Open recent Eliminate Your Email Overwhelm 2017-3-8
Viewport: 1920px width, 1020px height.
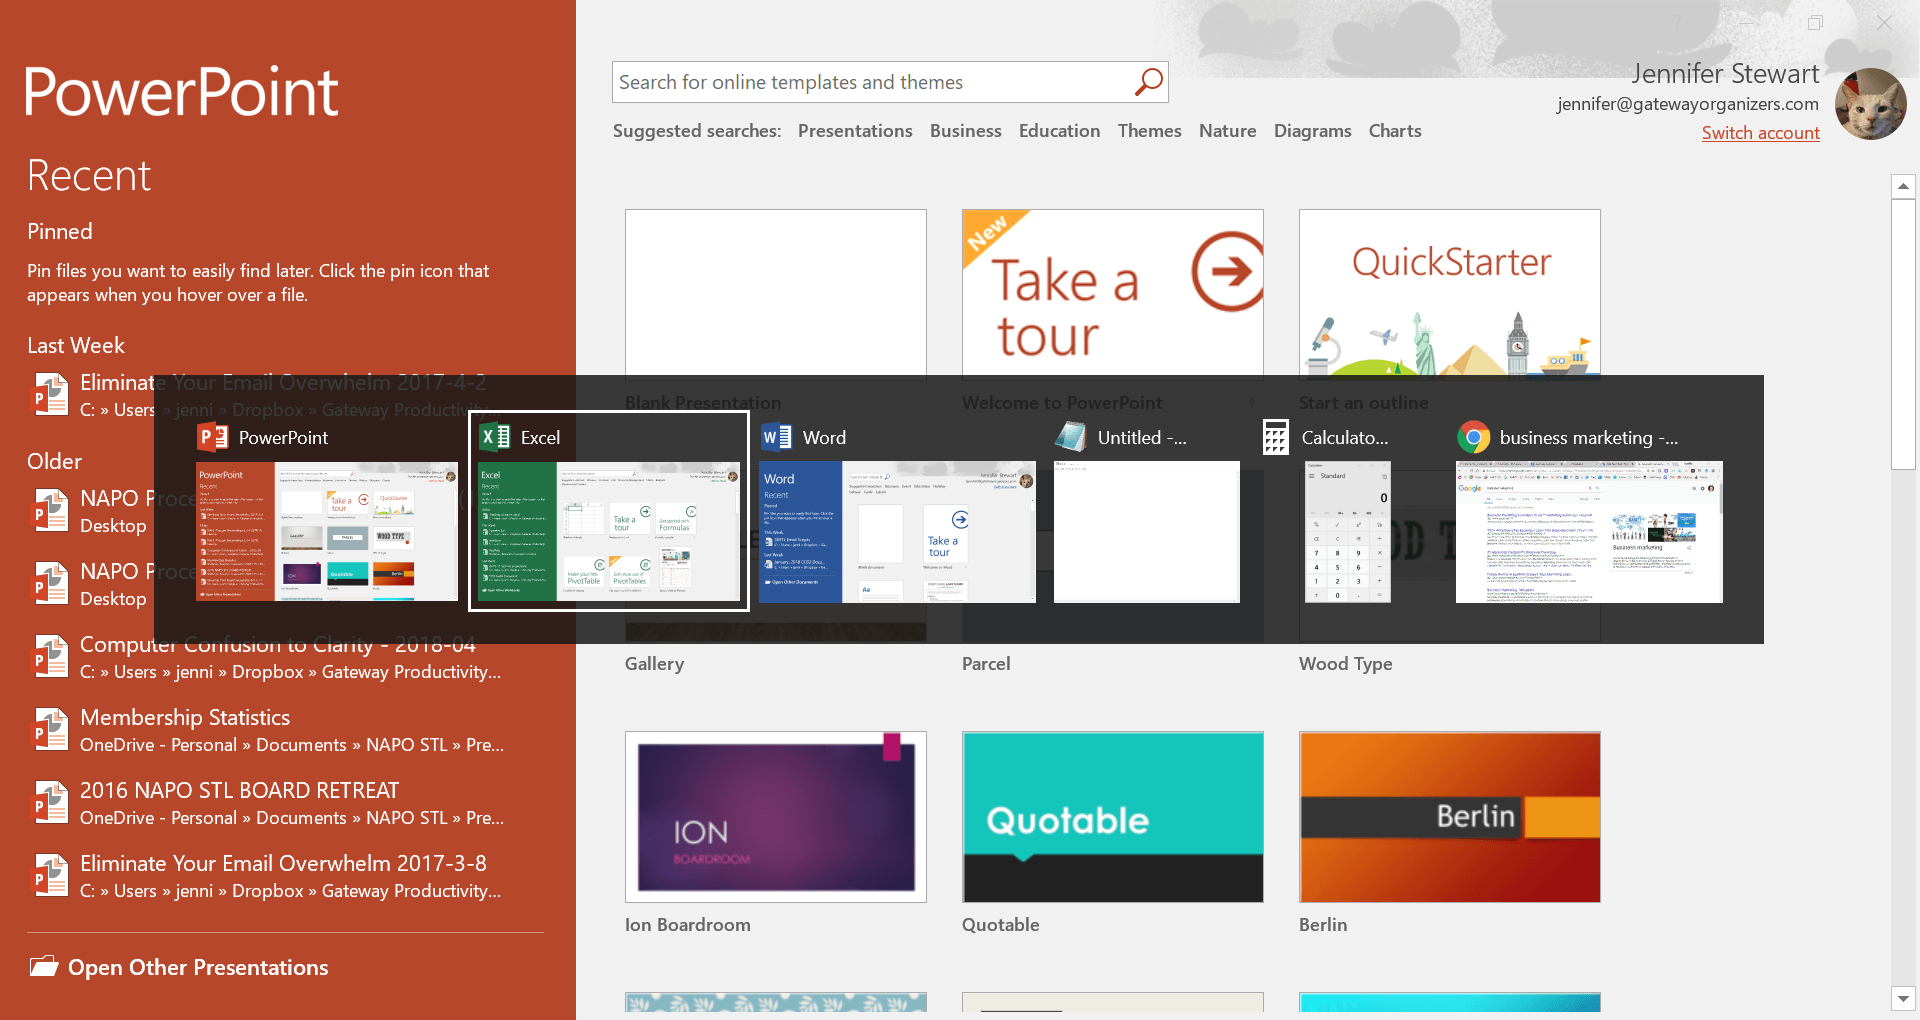tap(285, 876)
